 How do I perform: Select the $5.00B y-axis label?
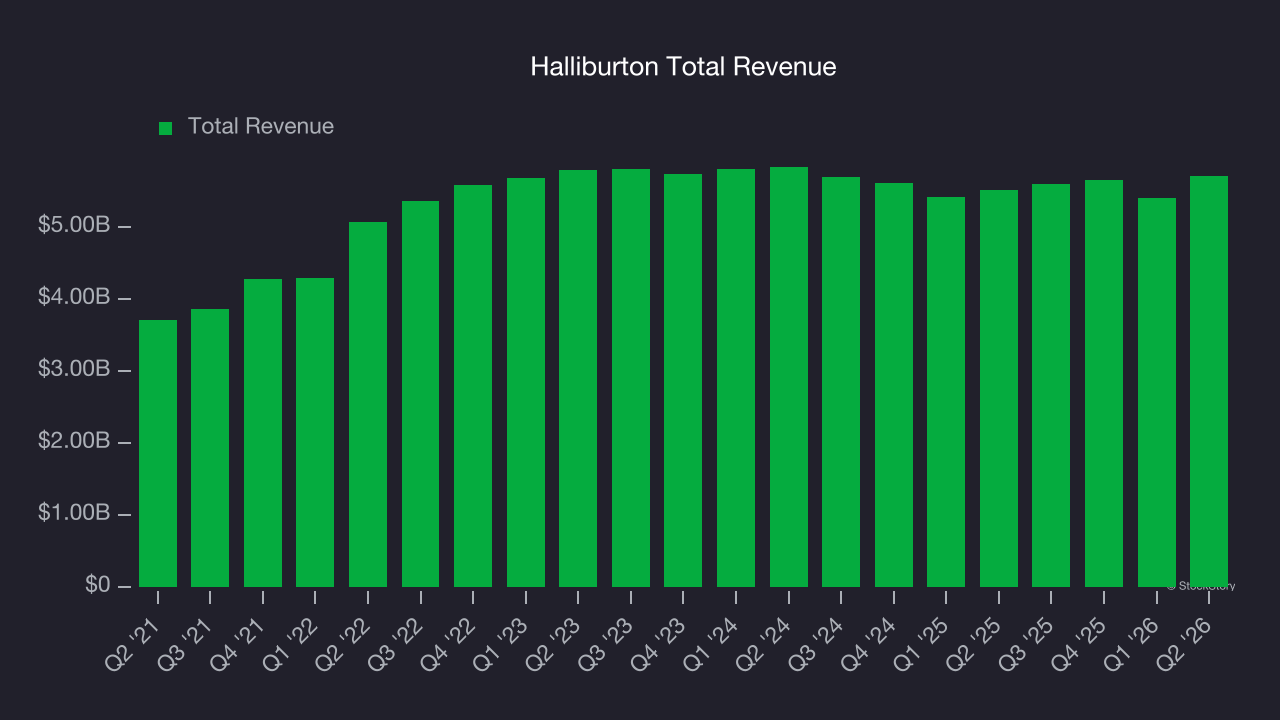pos(74,227)
